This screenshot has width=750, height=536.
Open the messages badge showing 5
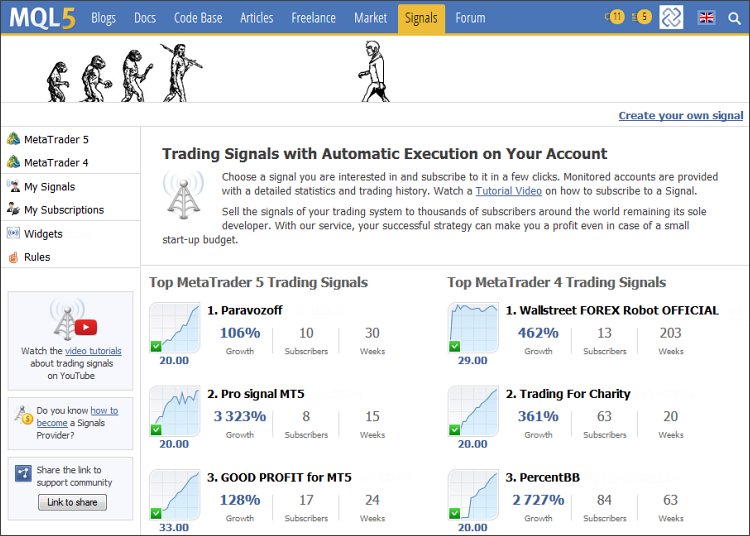coord(642,18)
